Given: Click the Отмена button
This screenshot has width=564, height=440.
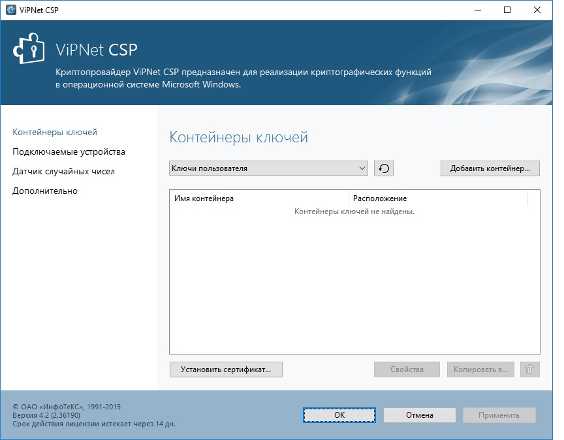Looking at the screenshot, I should click(x=419, y=415).
